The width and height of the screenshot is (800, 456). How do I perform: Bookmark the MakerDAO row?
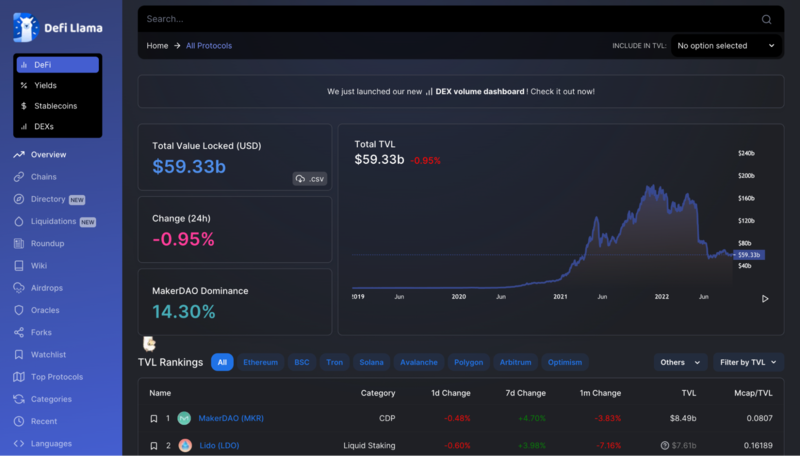[154, 418]
